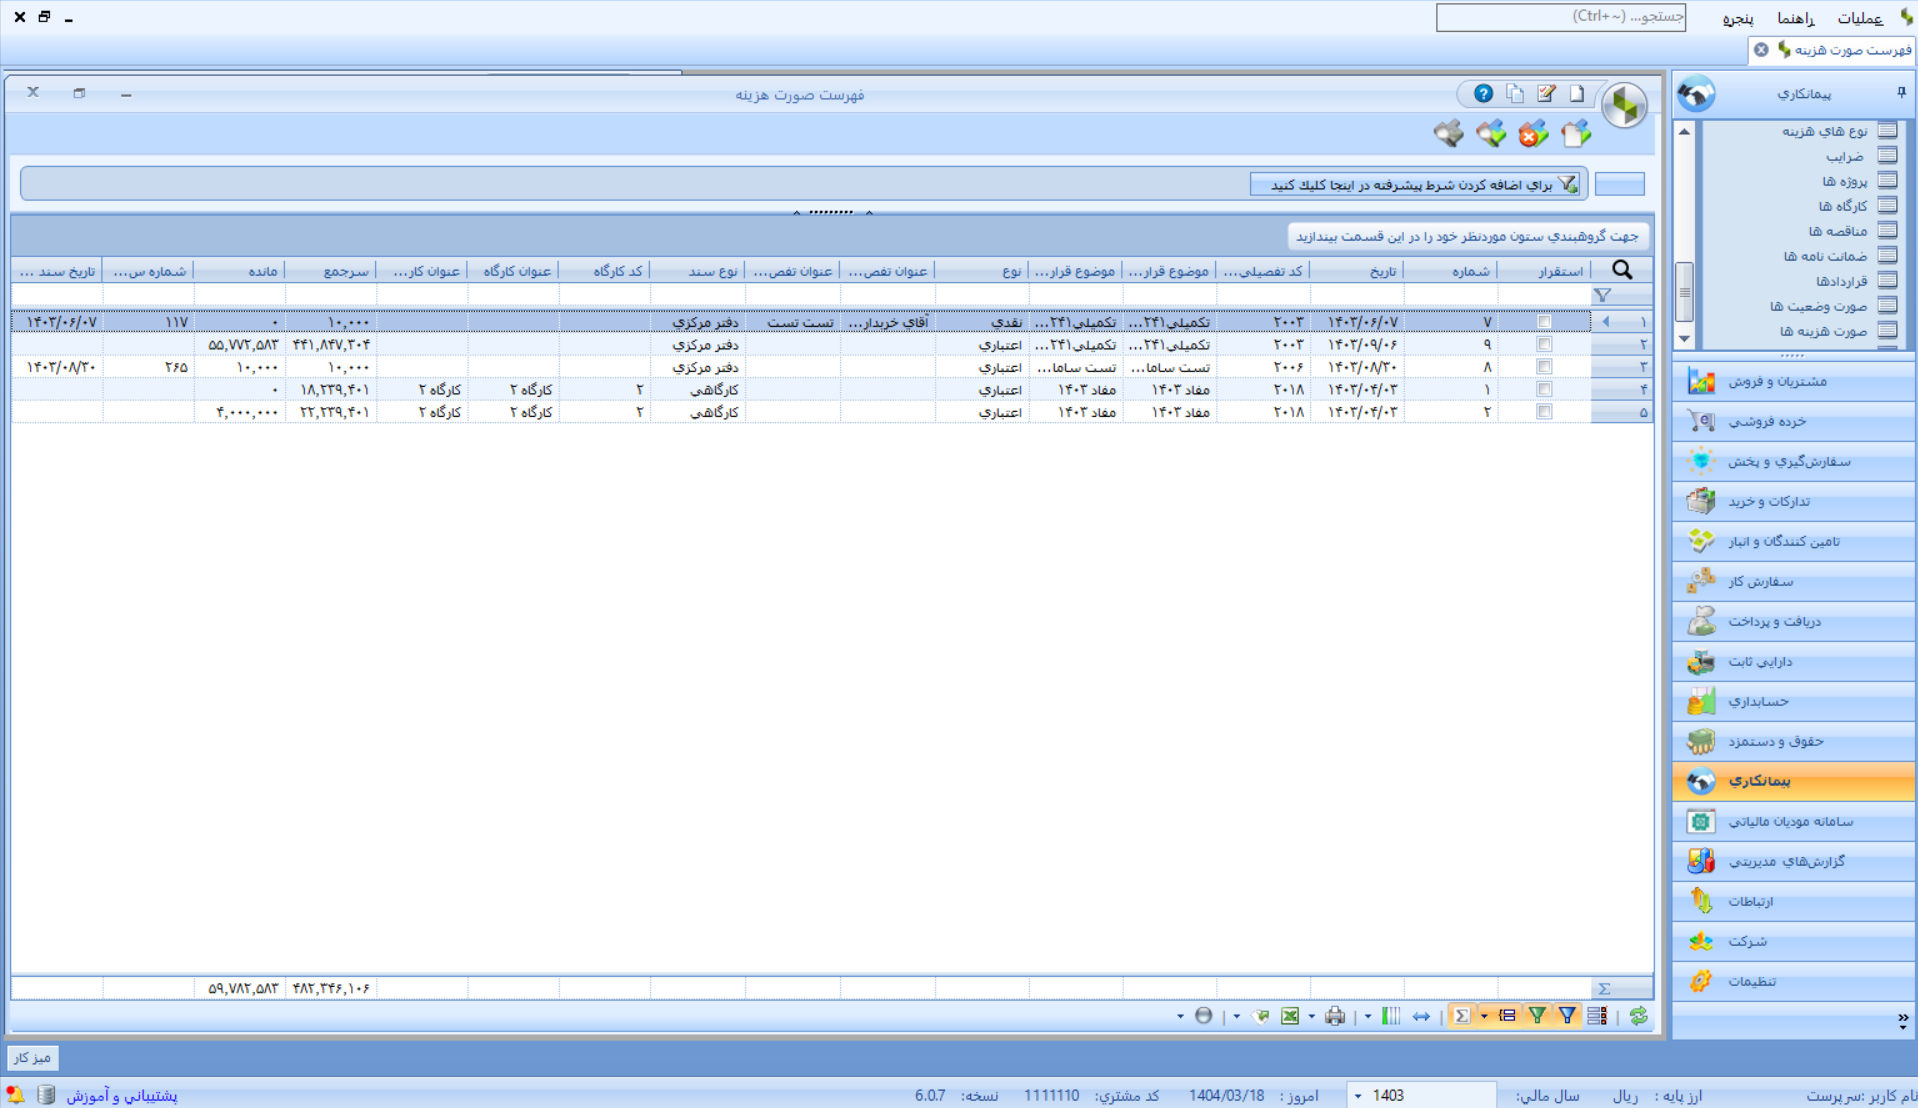Image resolution: width=1918 pixels, height=1108 pixels.
Task: Click the green refresh arrows icon
Action: pyautogui.click(x=1638, y=1016)
